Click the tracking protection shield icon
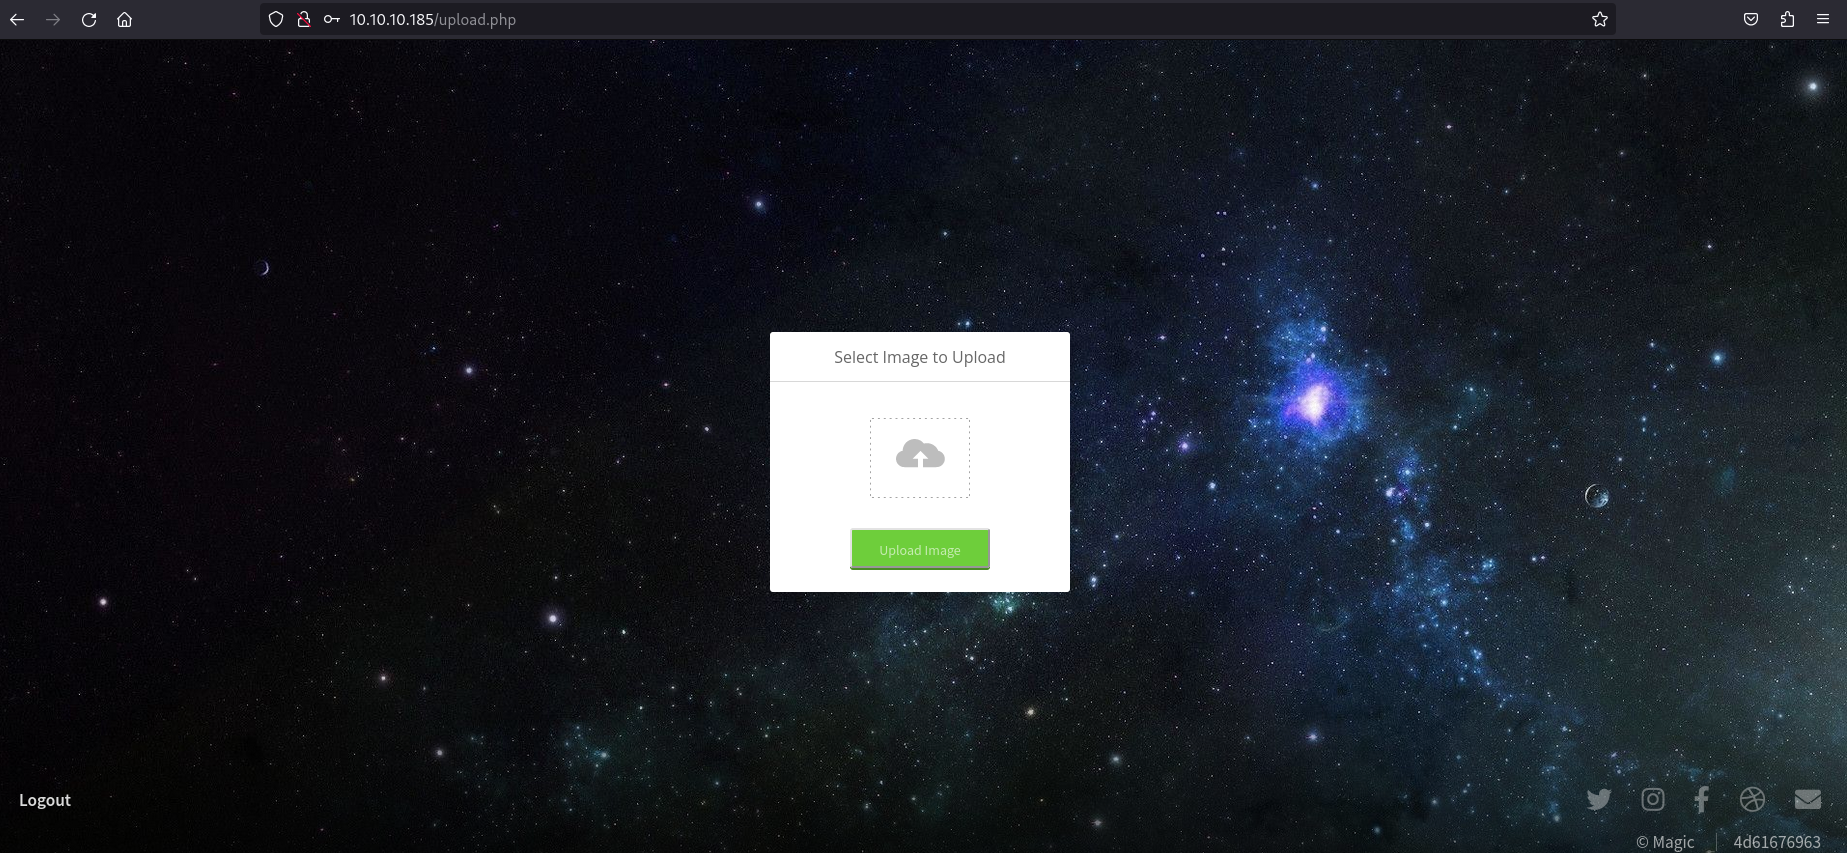Viewport: 1847px width, 853px height. pyautogui.click(x=276, y=19)
